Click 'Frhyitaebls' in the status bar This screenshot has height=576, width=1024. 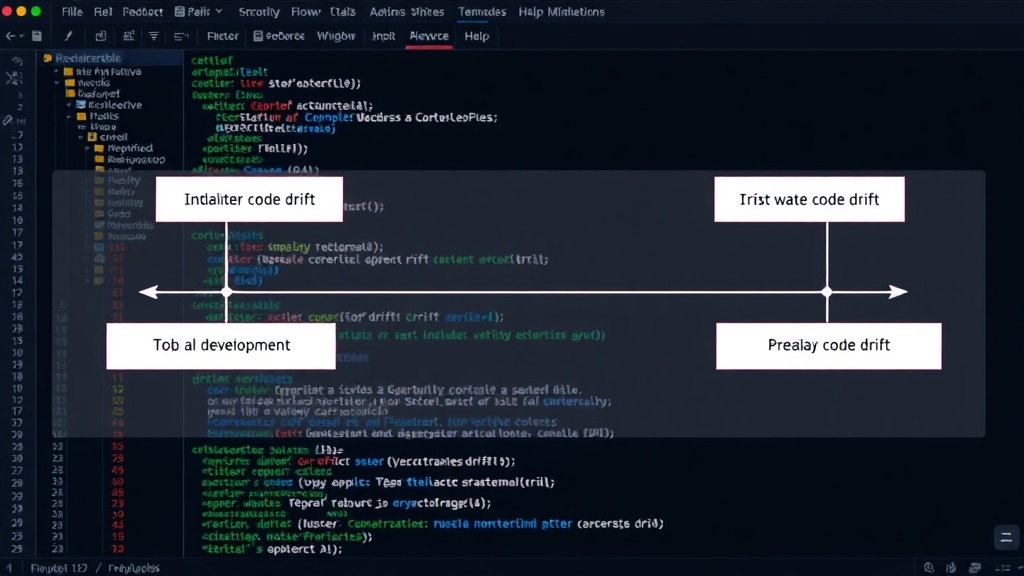coord(133,568)
